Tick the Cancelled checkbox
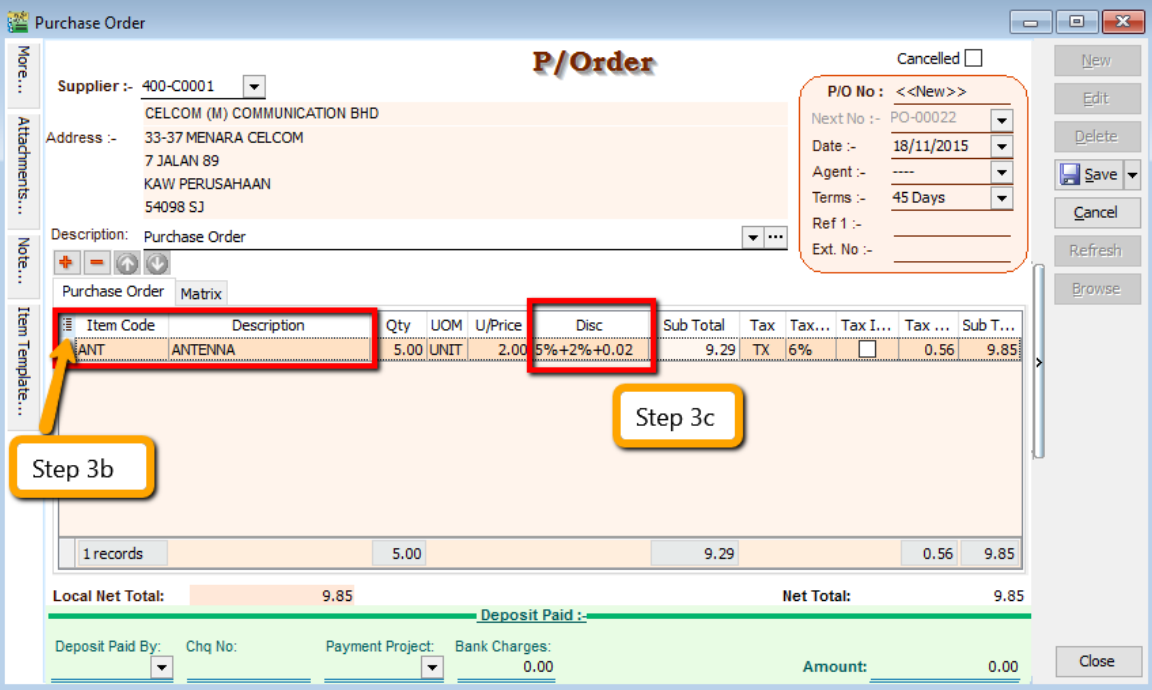The image size is (1152, 690). (x=972, y=59)
